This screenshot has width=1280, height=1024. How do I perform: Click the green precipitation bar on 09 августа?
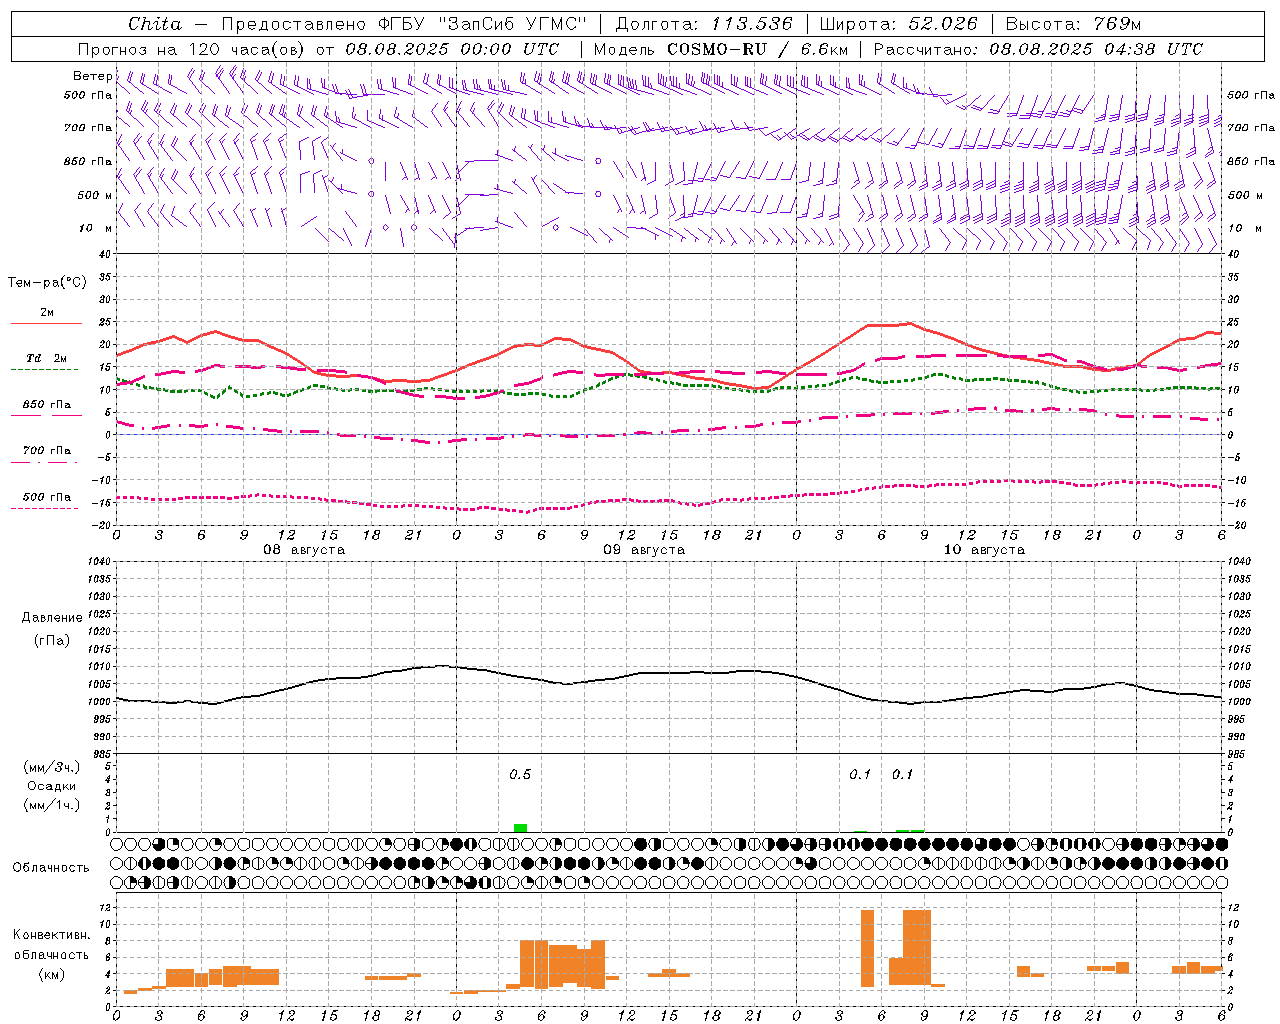(x=520, y=828)
